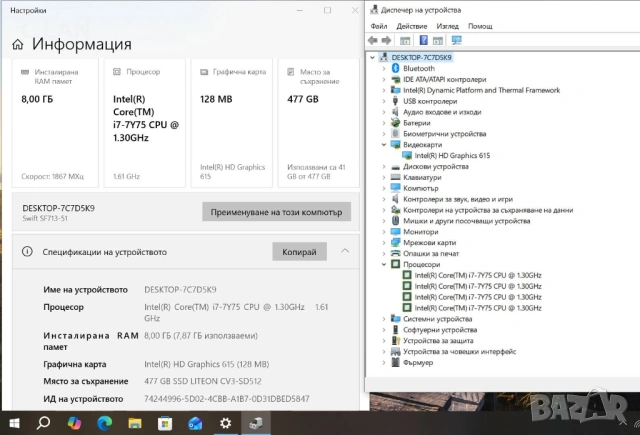Expand Системни устройства node

click(x=384, y=319)
